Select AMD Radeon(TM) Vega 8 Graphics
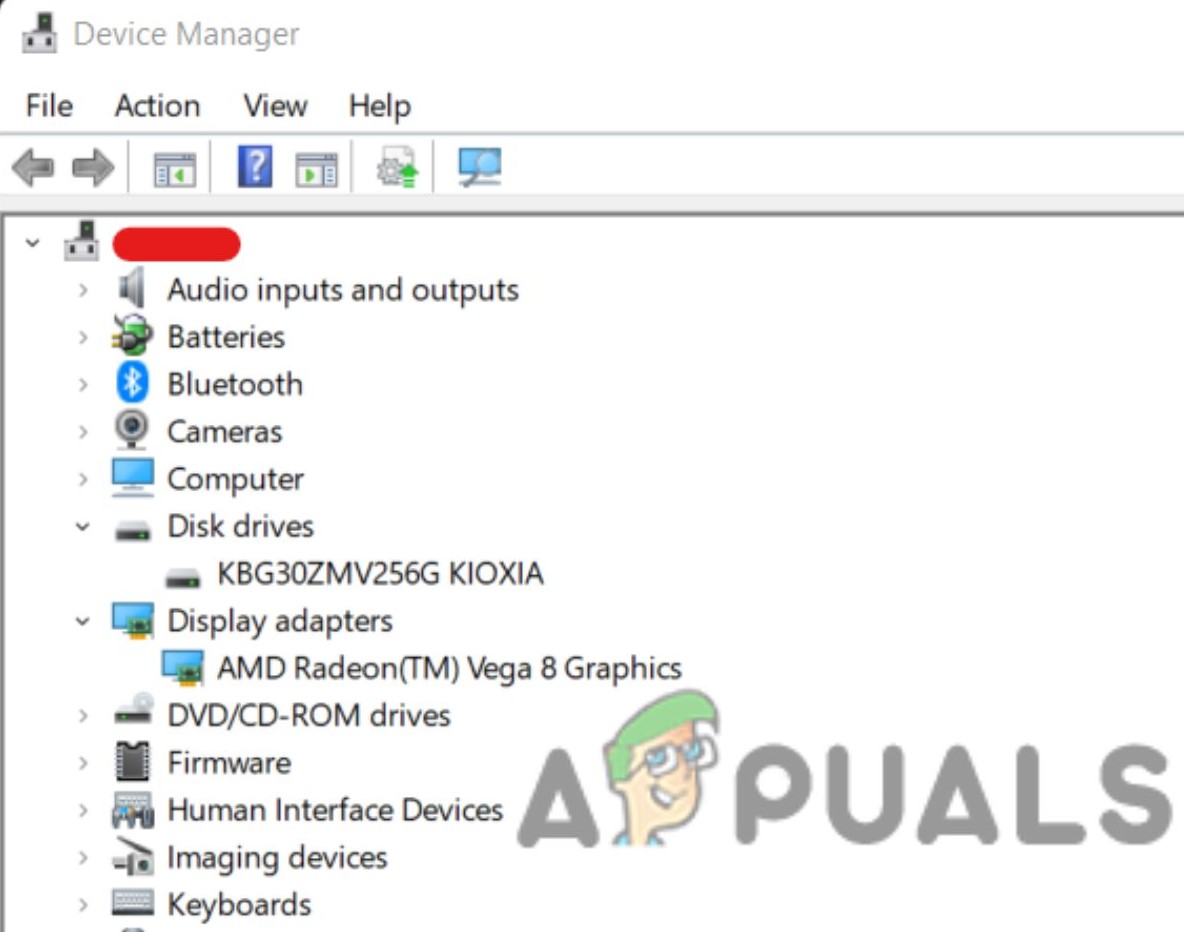 450,668
